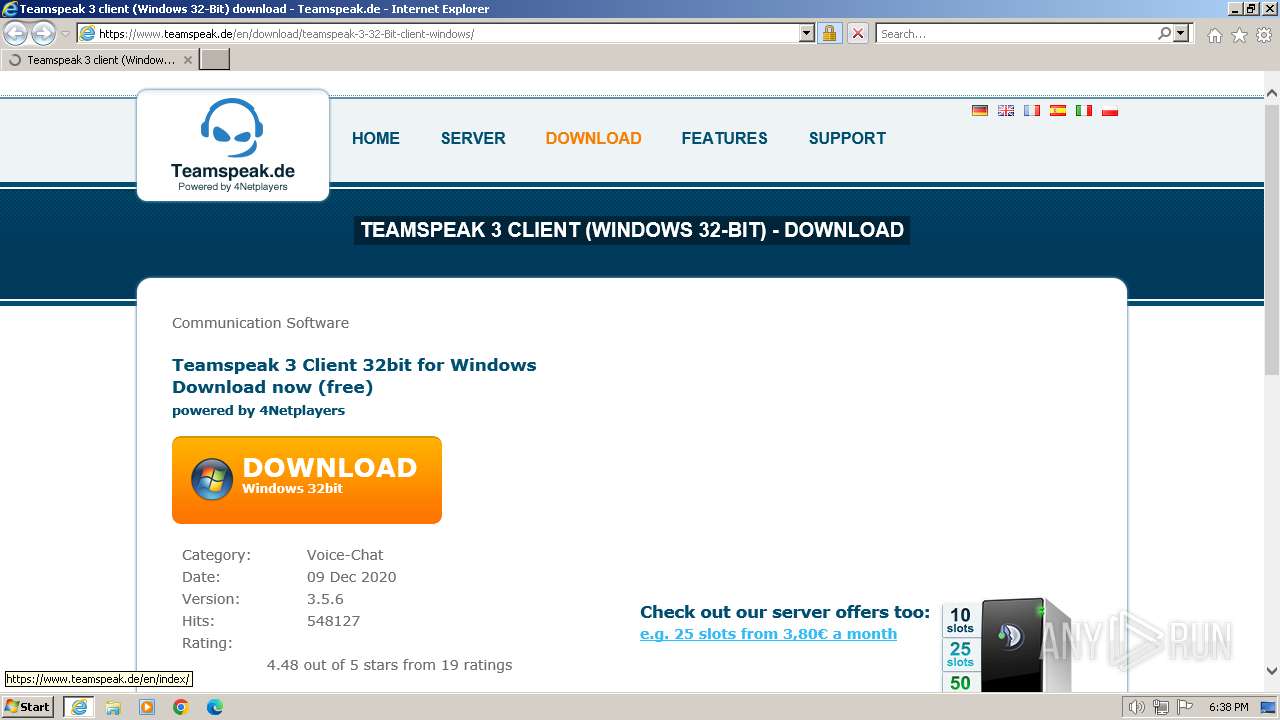This screenshot has width=1280, height=720.
Task: Launch Microsoft Edge from the taskbar
Action: (x=215, y=707)
